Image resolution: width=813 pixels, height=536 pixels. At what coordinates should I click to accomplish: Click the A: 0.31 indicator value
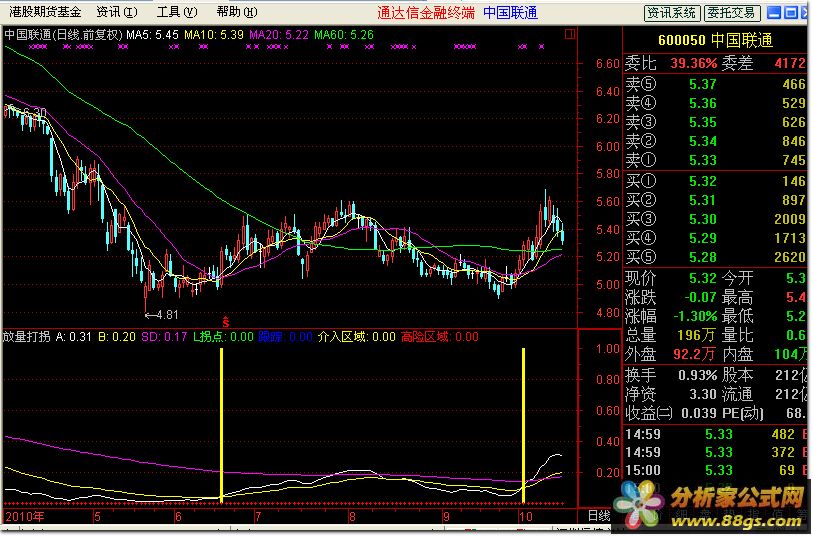[x=74, y=337]
